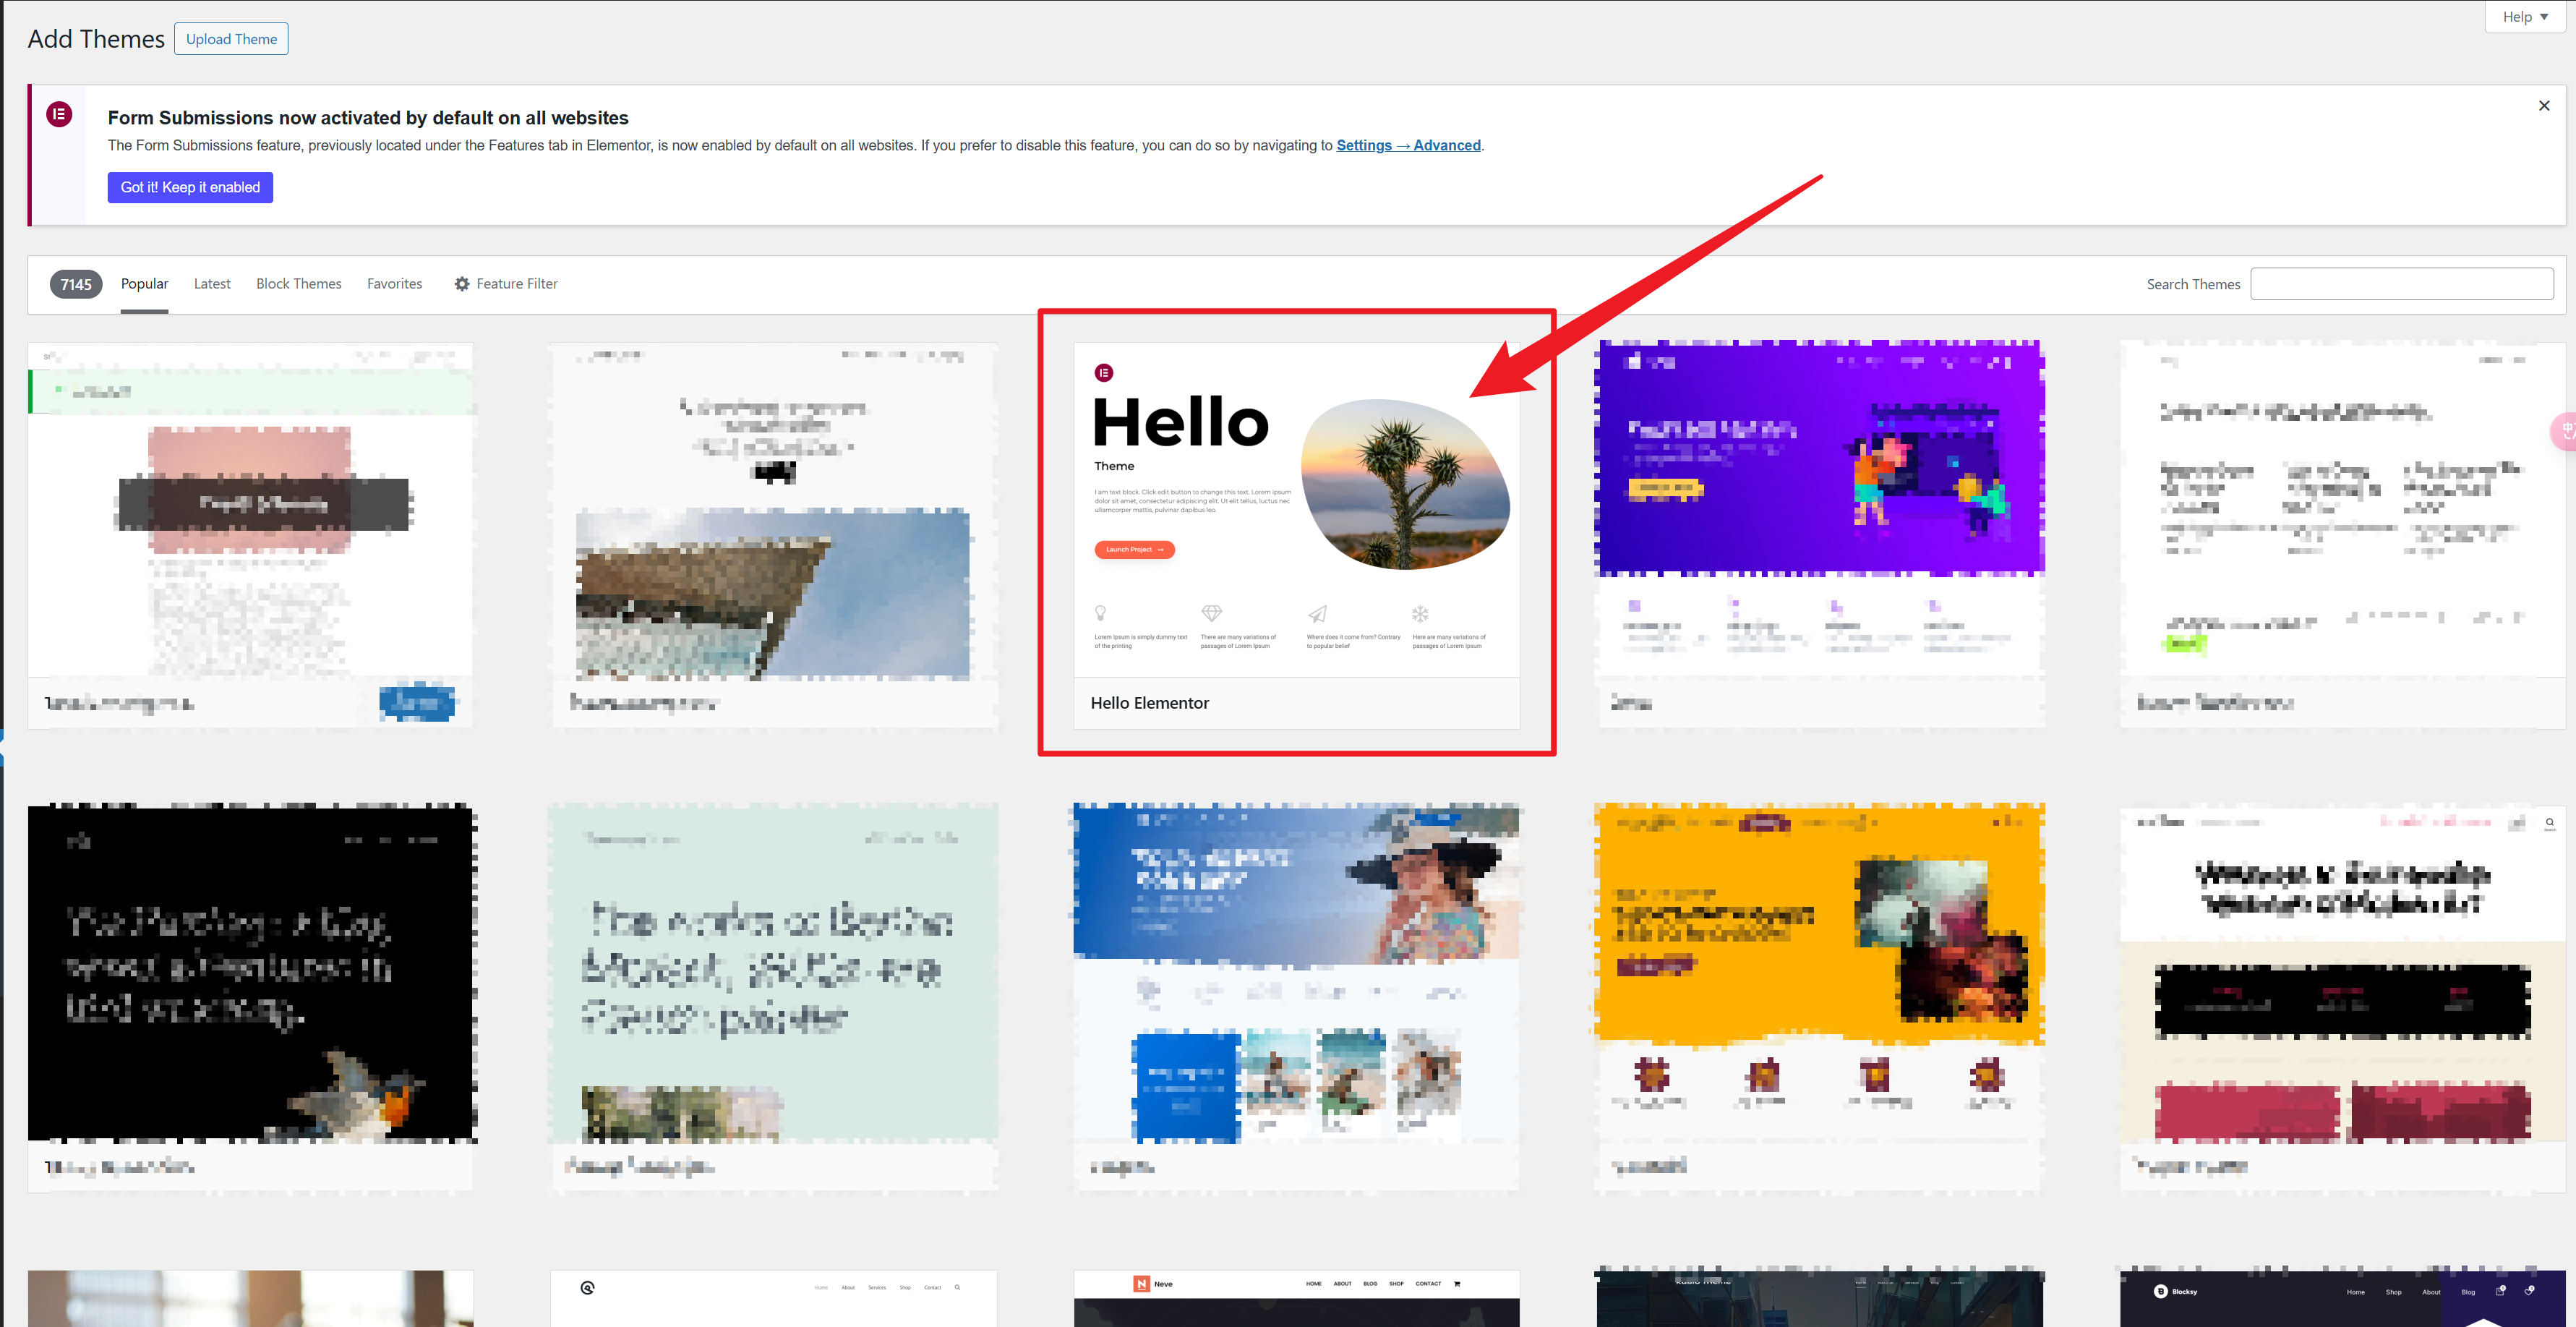Image resolution: width=2576 pixels, height=1327 pixels.
Task: Click the Upload Theme button
Action: 231,38
